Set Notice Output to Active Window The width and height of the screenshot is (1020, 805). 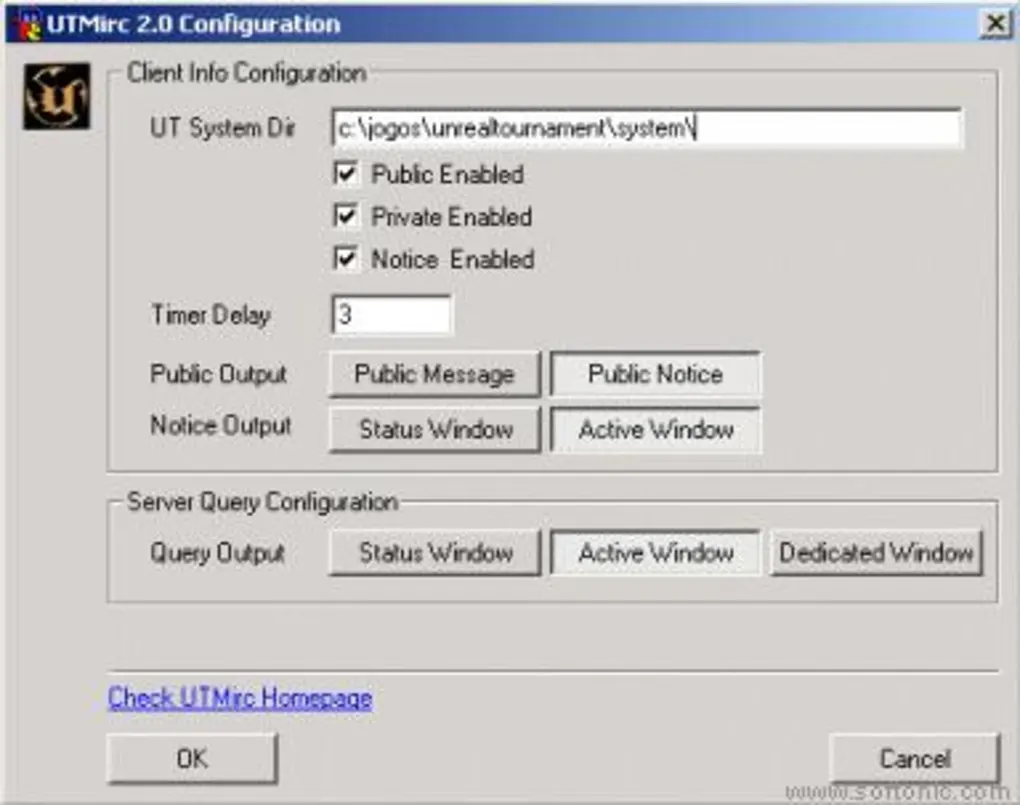pos(655,430)
